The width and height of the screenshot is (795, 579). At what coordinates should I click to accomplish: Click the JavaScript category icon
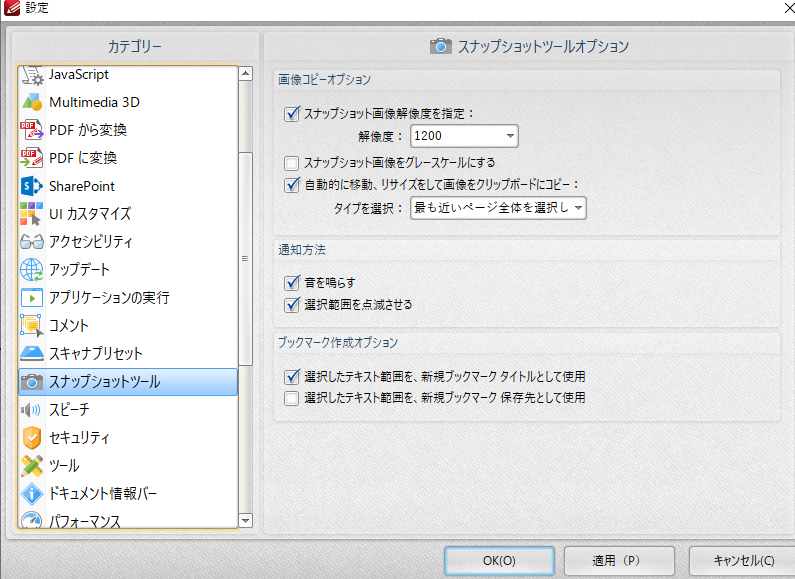(32, 75)
